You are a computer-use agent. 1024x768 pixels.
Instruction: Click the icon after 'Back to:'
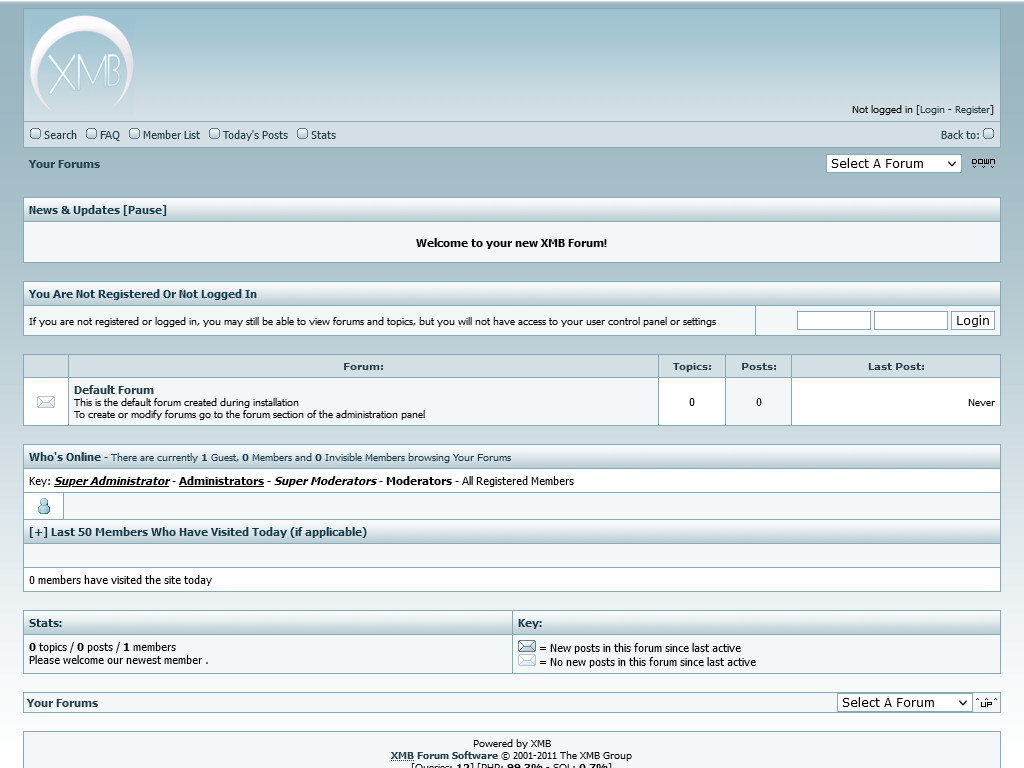point(988,134)
